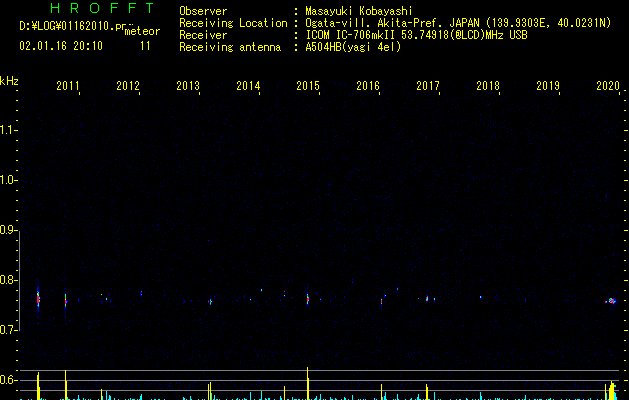This screenshot has height=400, width=629.
Task: Click the 2012 time axis label
Action: point(128,86)
